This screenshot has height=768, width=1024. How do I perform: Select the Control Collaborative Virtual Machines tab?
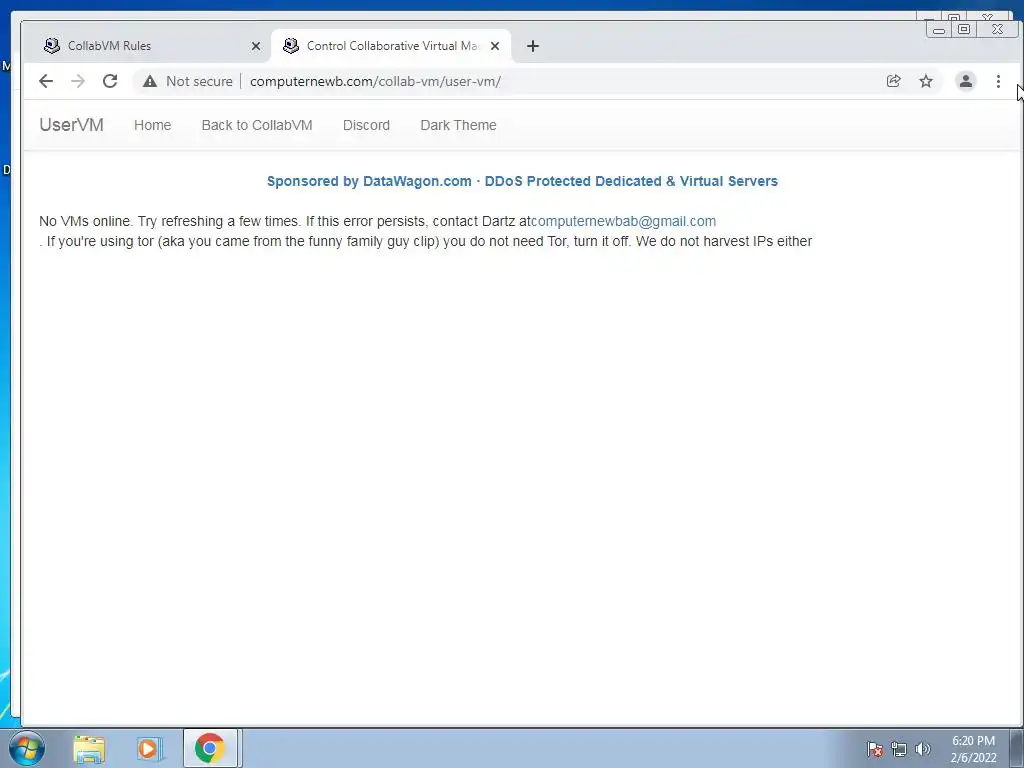[x=391, y=46]
